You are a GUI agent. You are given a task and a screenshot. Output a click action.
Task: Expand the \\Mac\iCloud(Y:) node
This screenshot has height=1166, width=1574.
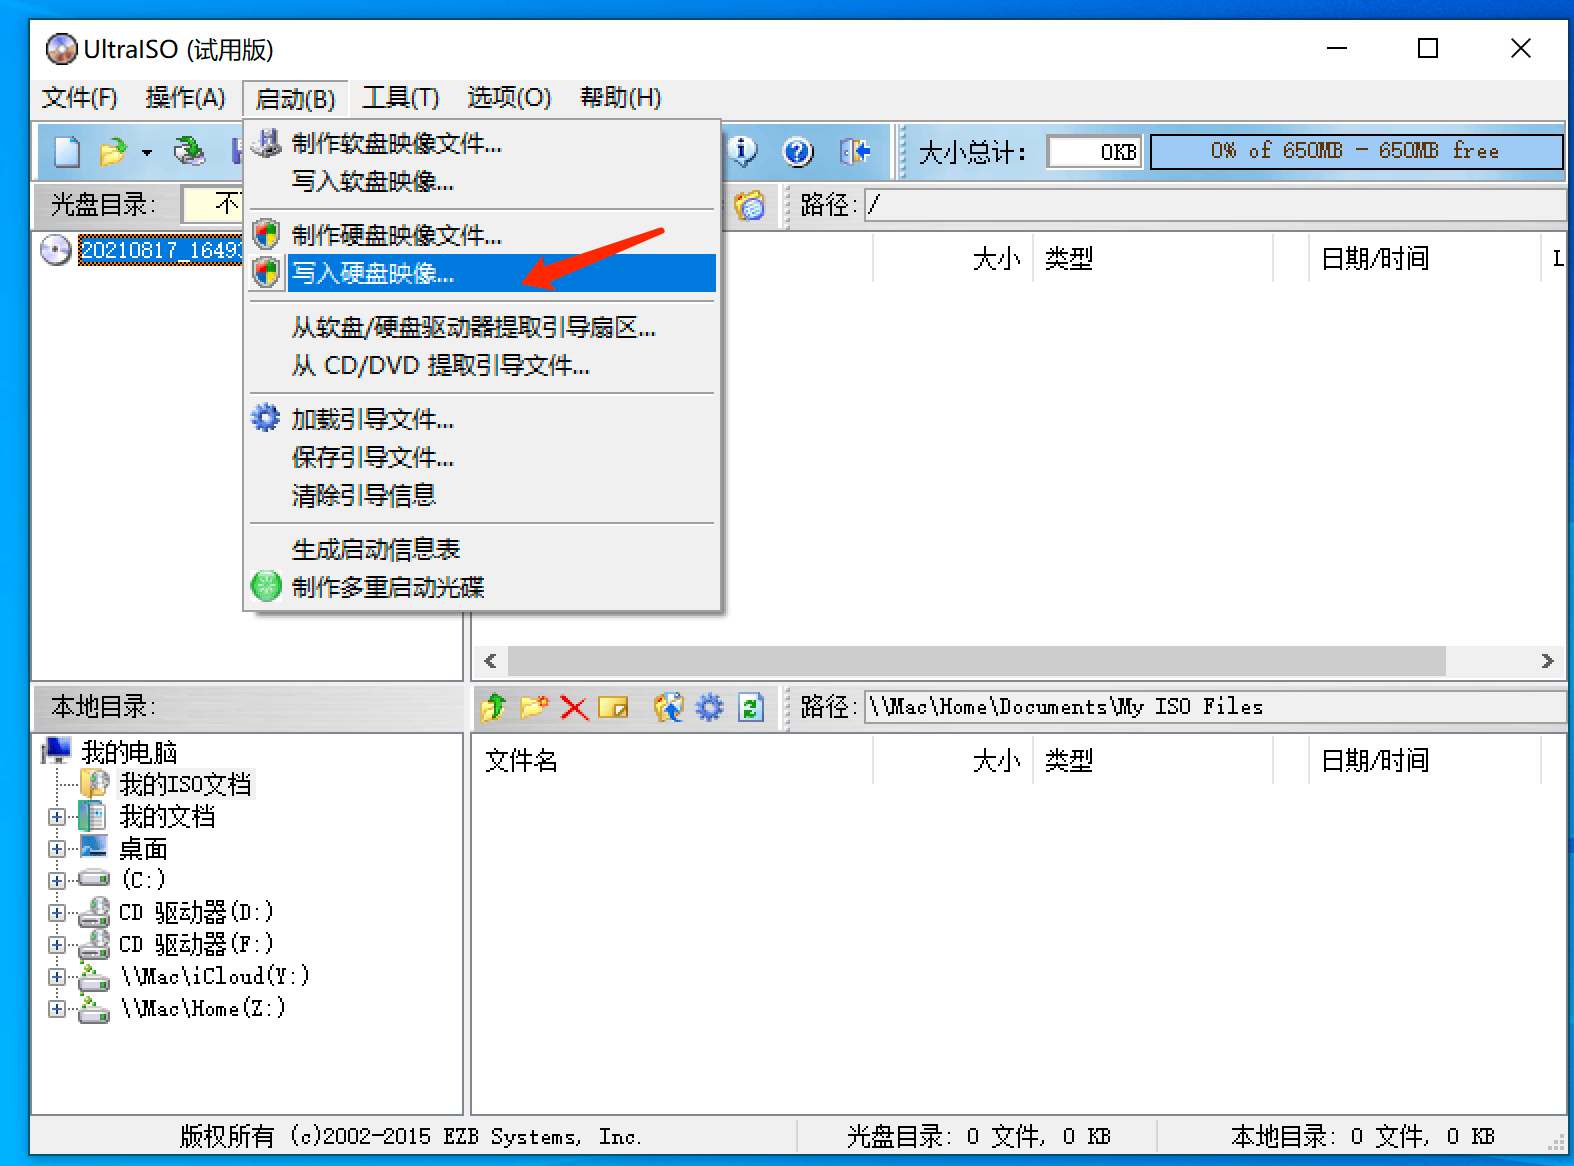(x=57, y=977)
